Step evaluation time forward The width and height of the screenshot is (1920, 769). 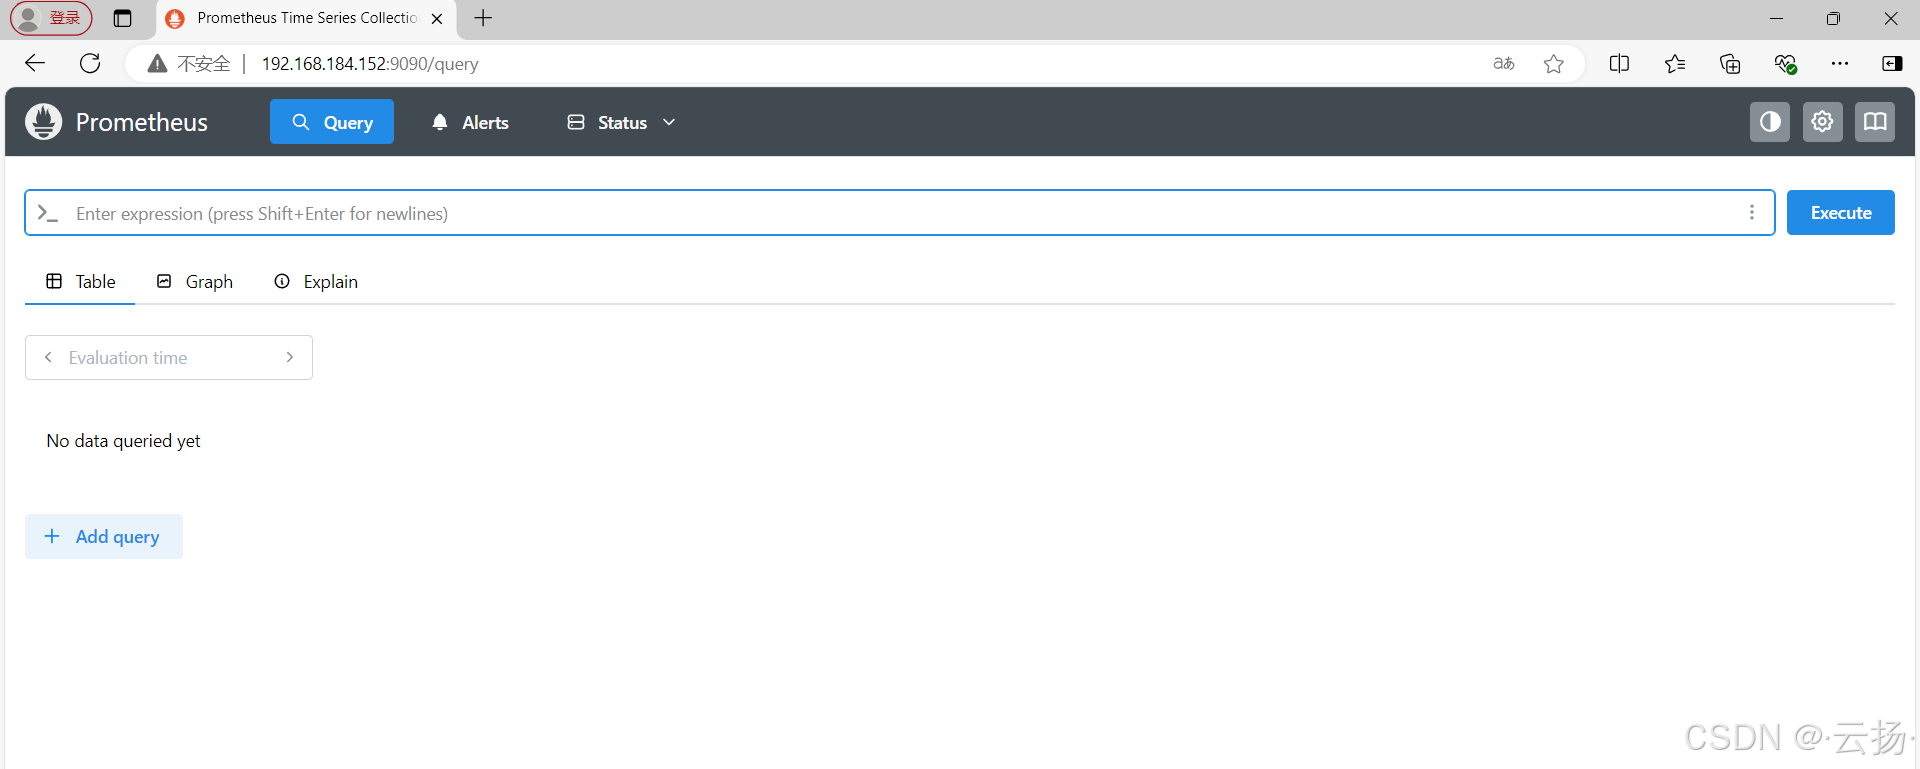[290, 357]
